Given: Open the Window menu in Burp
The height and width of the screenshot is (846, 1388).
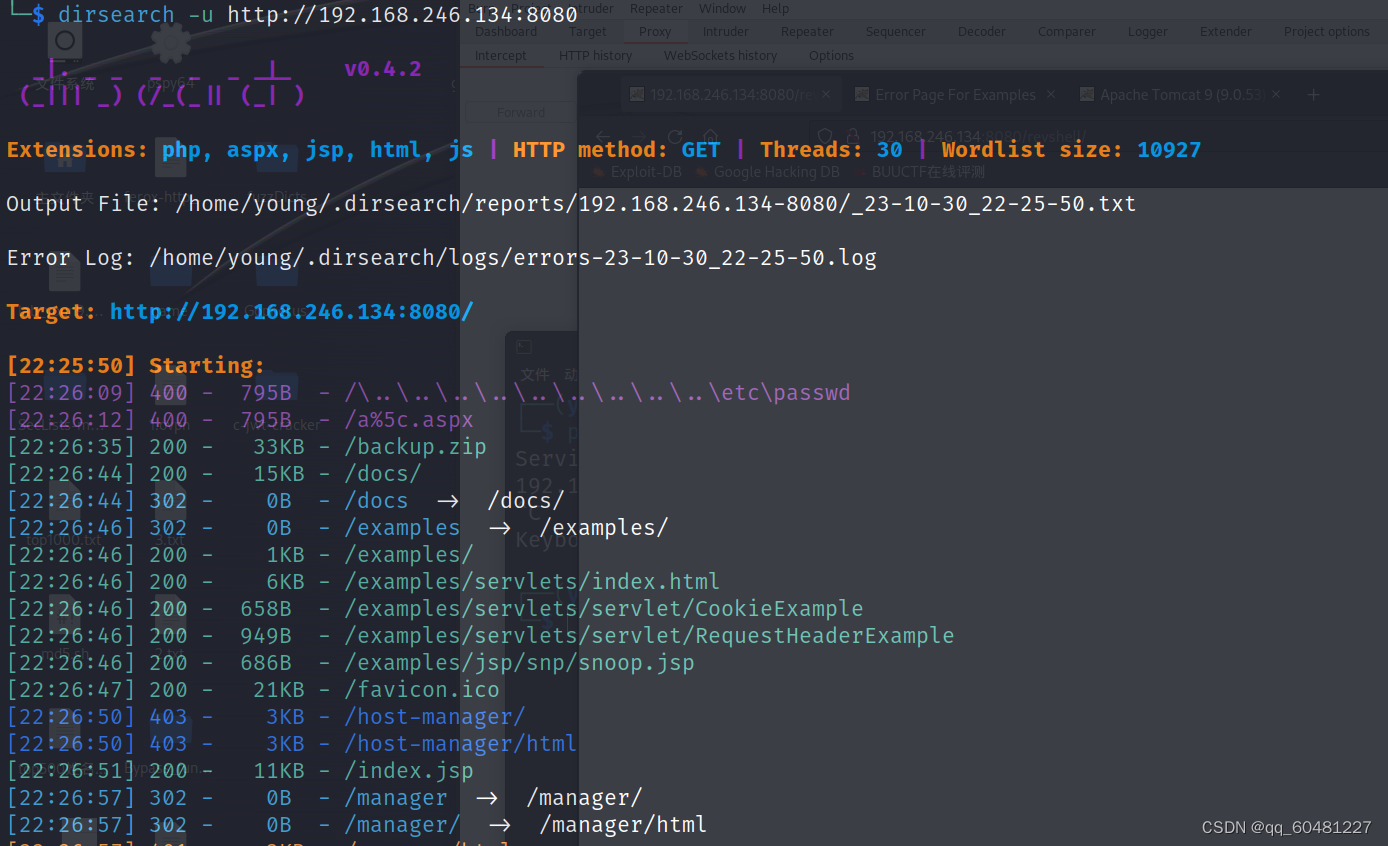Looking at the screenshot, I should [722, 8].
